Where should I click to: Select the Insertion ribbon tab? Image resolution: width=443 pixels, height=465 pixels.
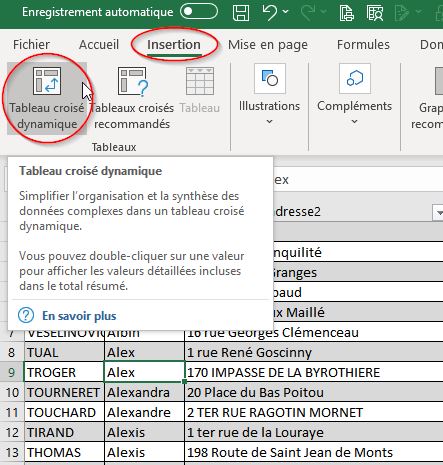click(x=174, y=45)
